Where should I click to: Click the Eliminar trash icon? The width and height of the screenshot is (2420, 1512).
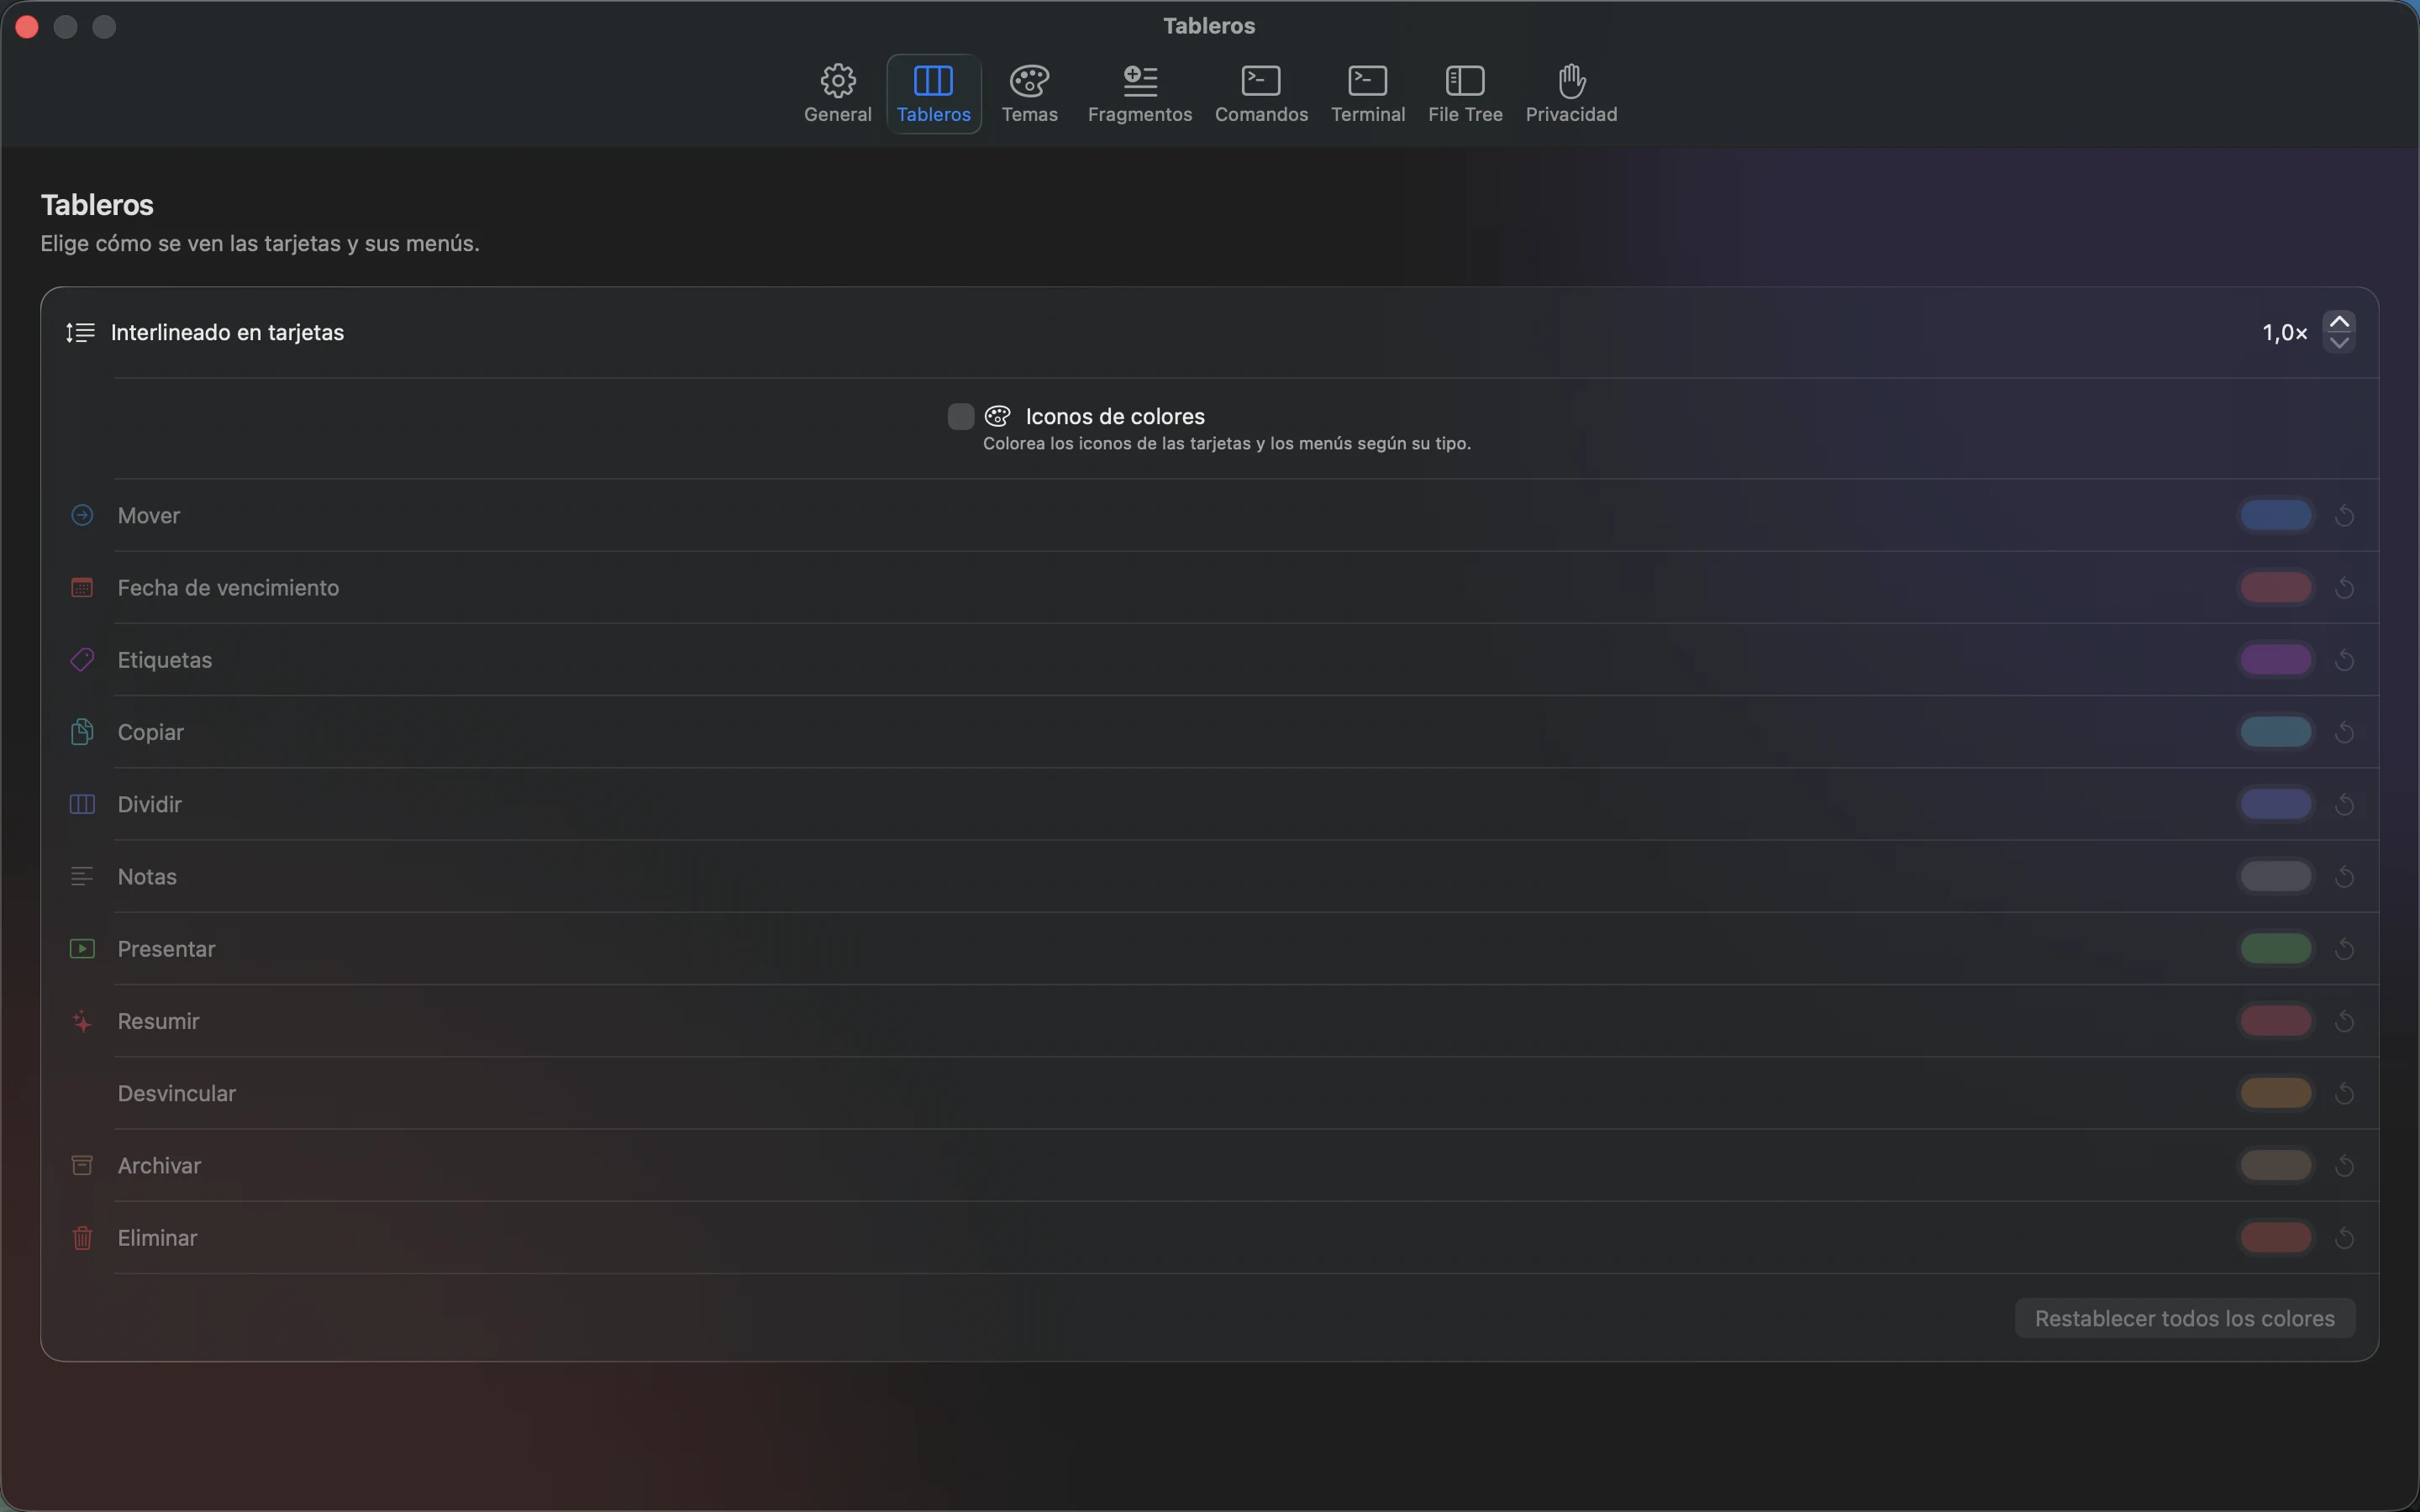82,1237
